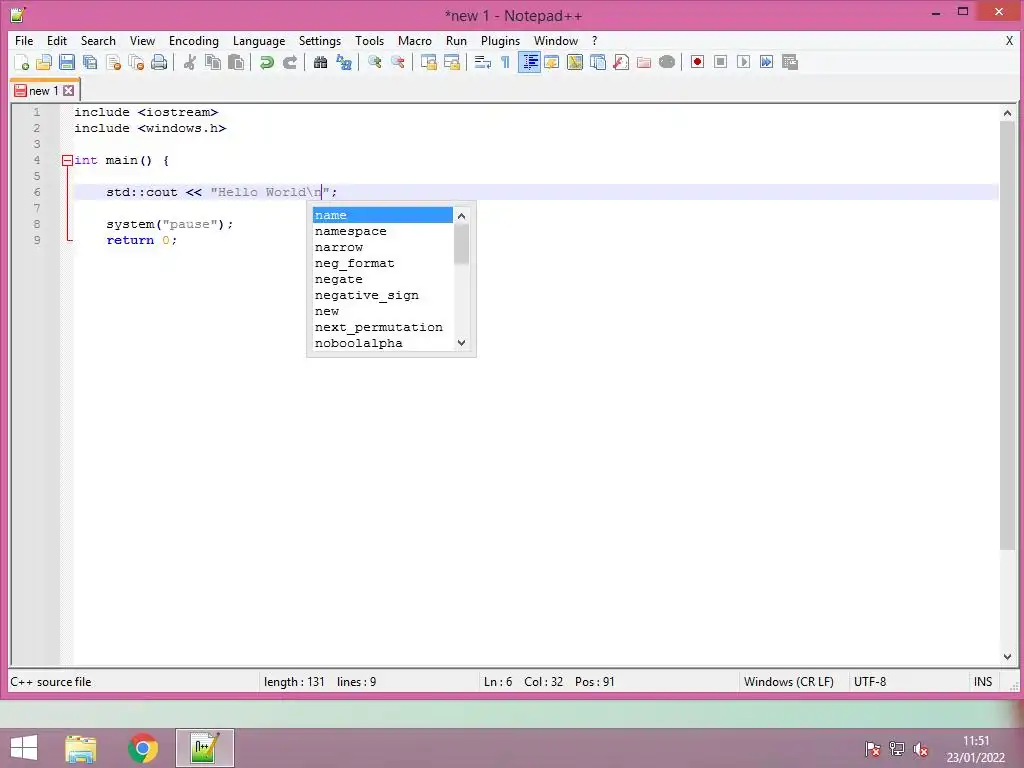This screenshot has width=1024, height=768.
Task: Open the Language menu
Action: (259, 40)
